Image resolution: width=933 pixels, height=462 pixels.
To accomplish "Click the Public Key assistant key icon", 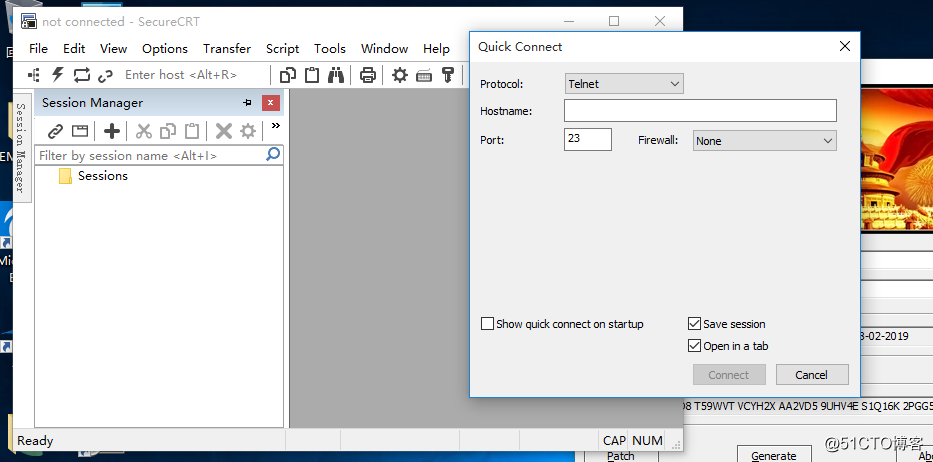I will click(447, 75).
